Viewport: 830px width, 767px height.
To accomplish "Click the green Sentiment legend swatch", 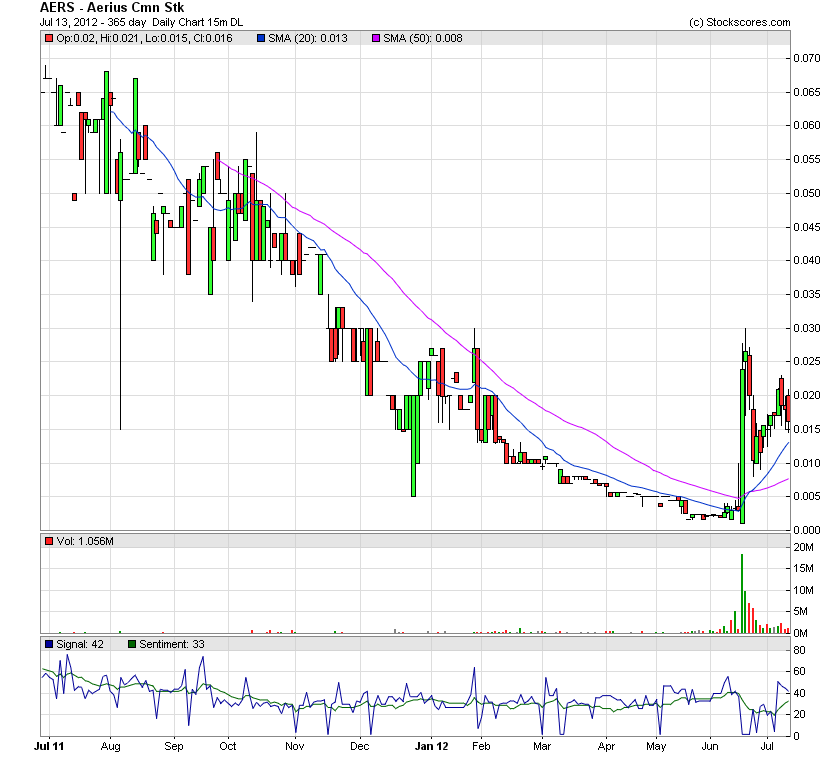I will 132,644.
